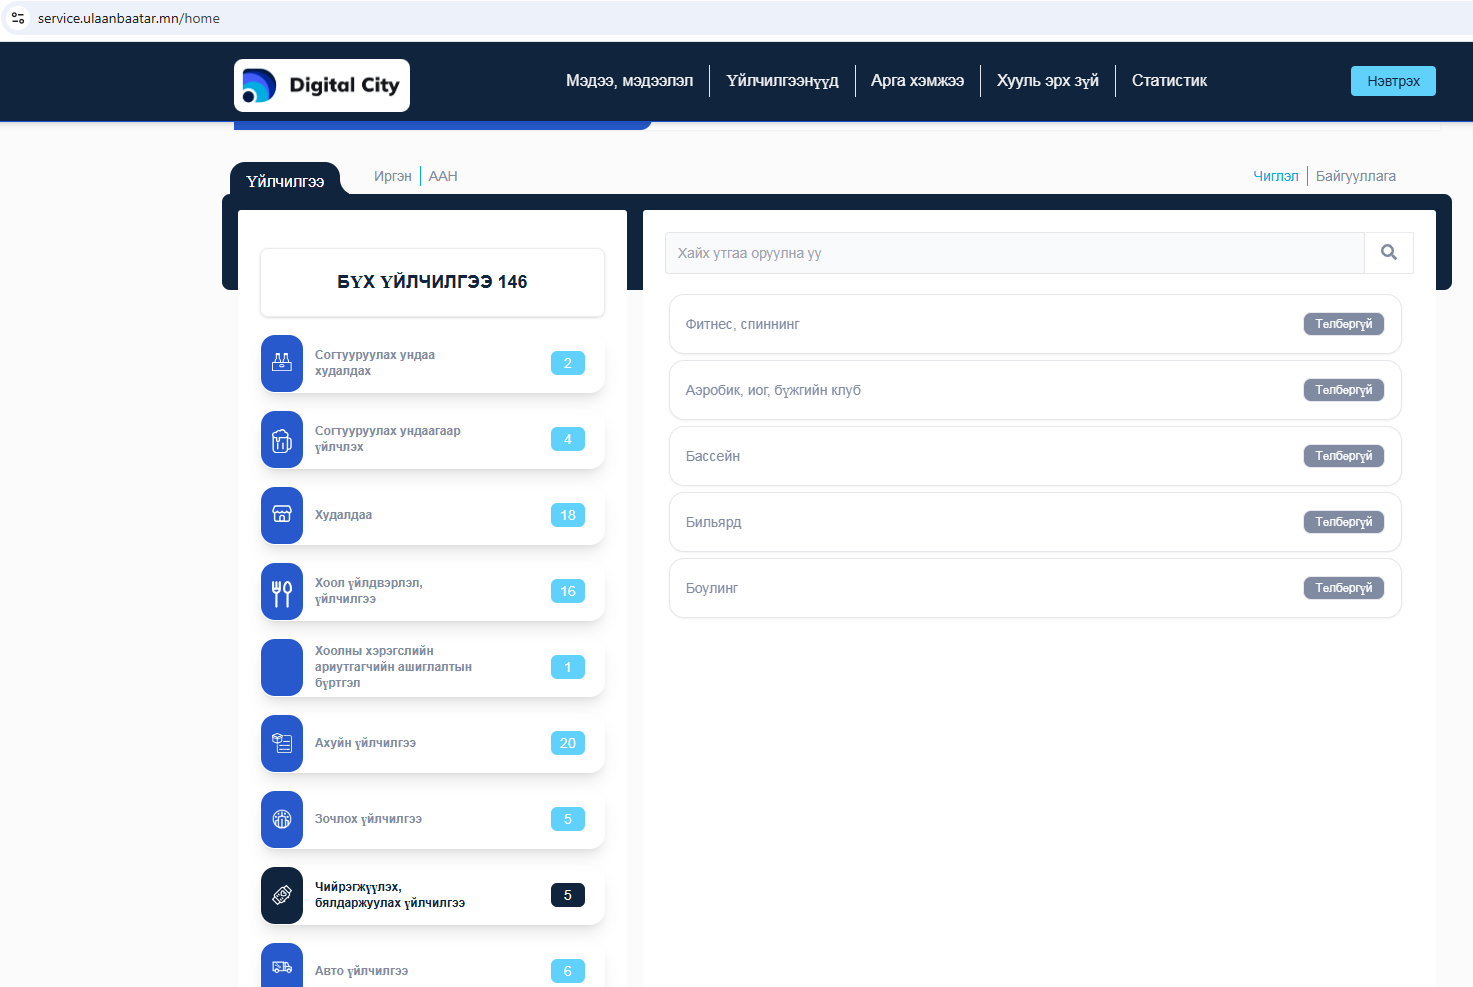Switch to the ААН filter
The width and height of the screenshot is (1473, 987).
443,176
